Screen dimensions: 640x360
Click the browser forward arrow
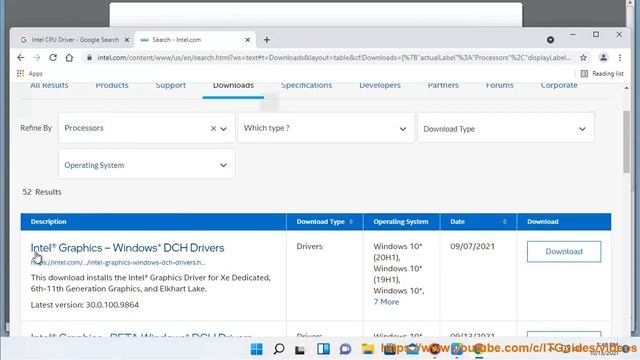[x=37, y=58]
